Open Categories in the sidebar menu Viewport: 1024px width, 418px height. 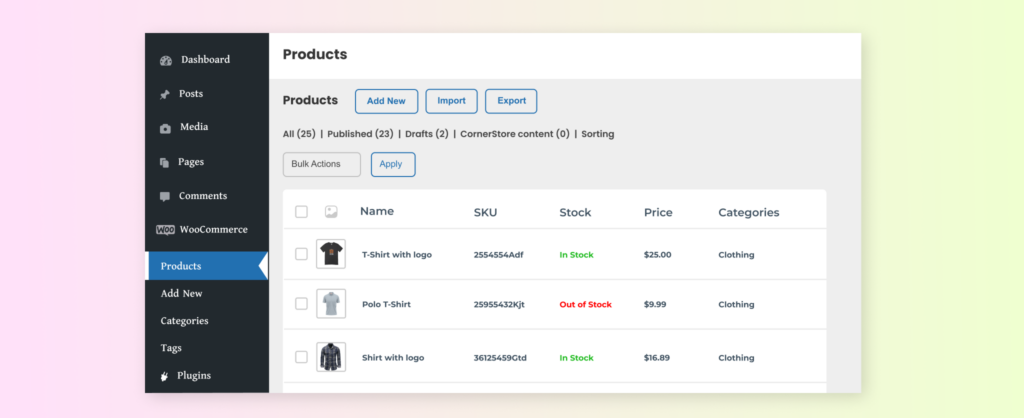184,321
